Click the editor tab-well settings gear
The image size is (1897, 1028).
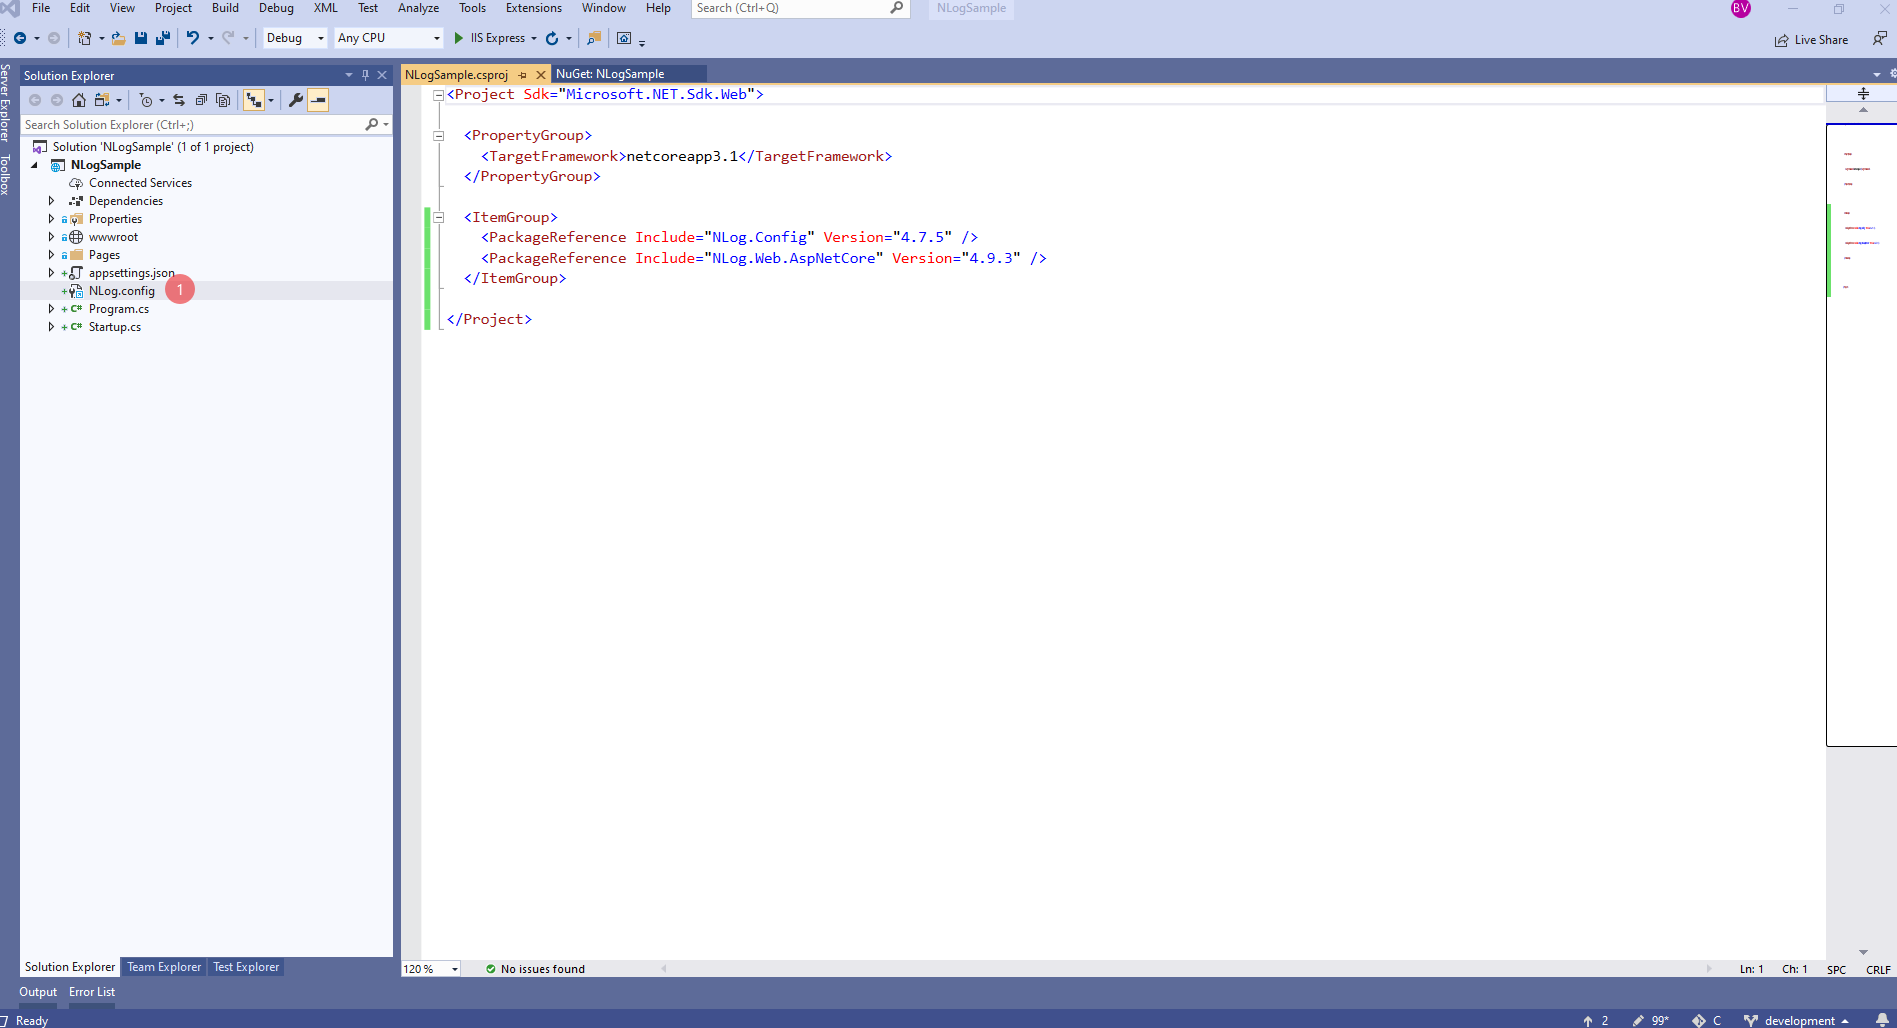coord(1893,74)
